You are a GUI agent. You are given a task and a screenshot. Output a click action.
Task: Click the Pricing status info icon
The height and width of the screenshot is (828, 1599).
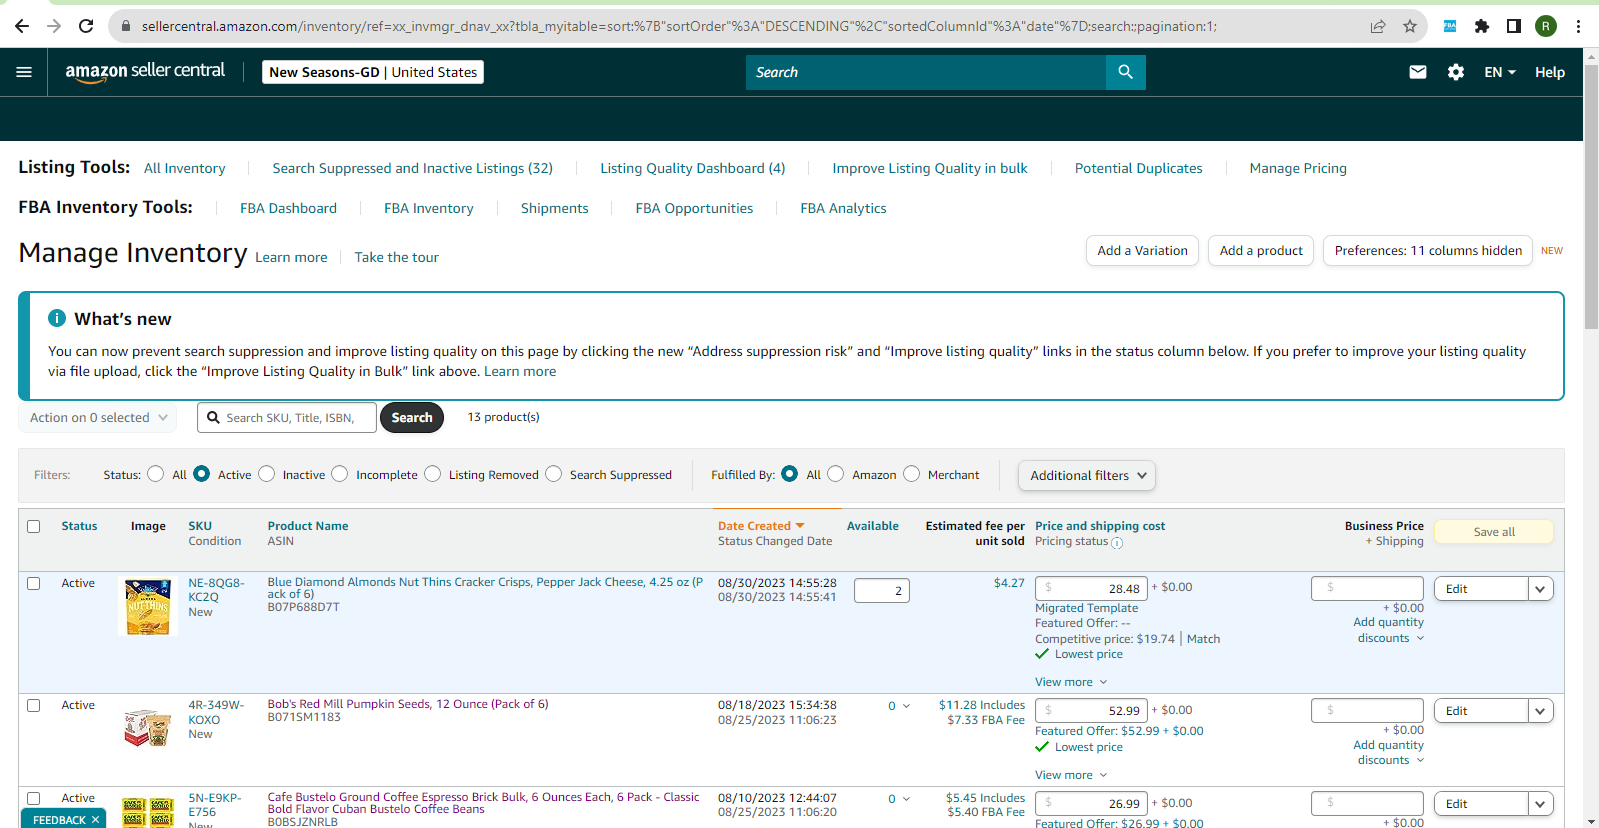[1117, 543]
